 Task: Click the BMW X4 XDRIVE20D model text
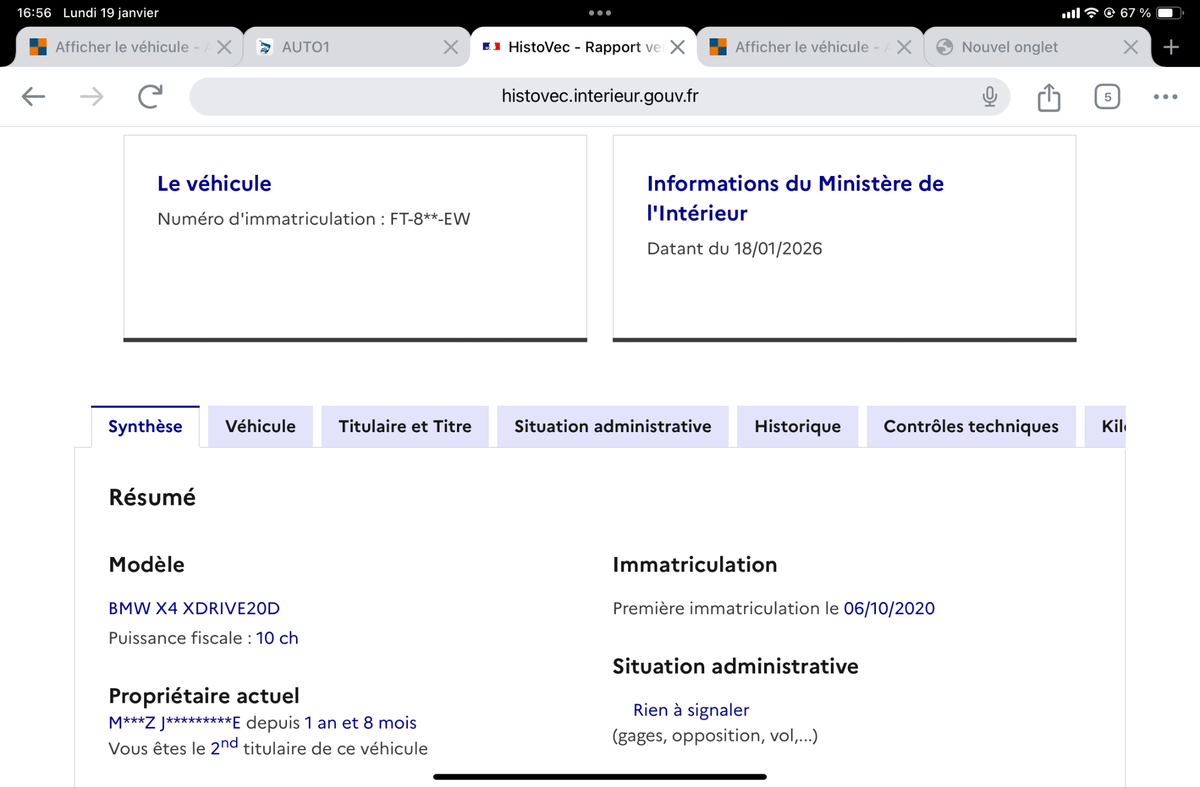pyautogui.click(x=194, y=608)
